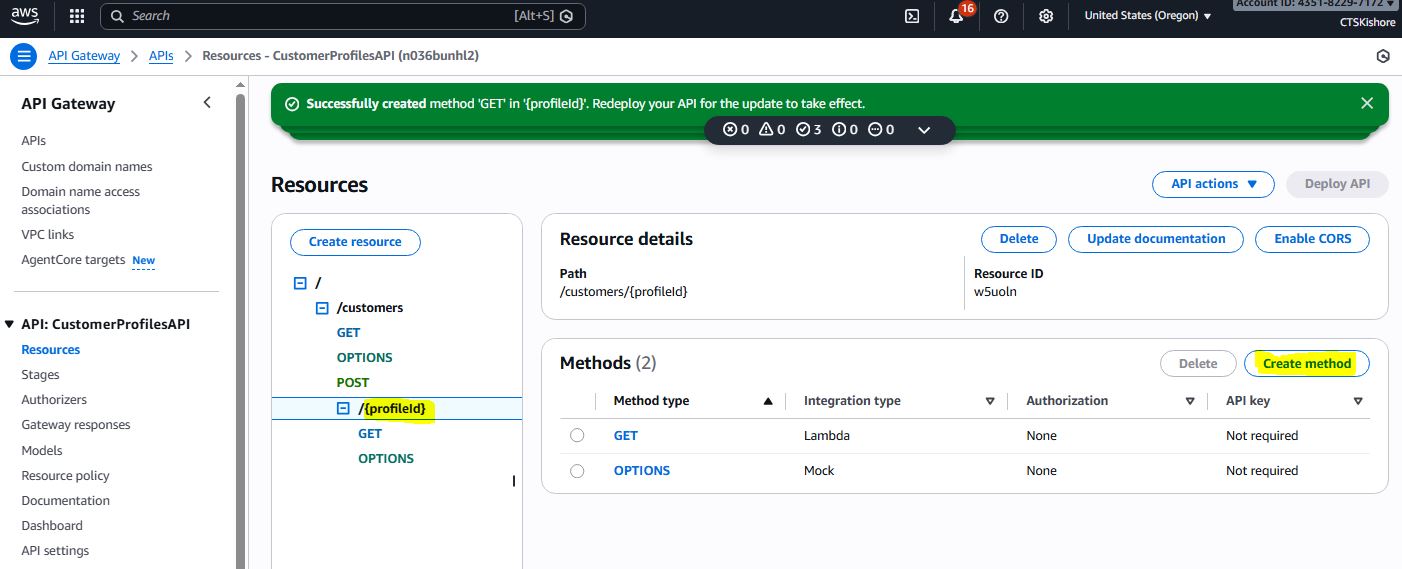1402x569 pixels.
Task: Collapse the /{profileId} tree node
Action: click(x=343, y=409)
